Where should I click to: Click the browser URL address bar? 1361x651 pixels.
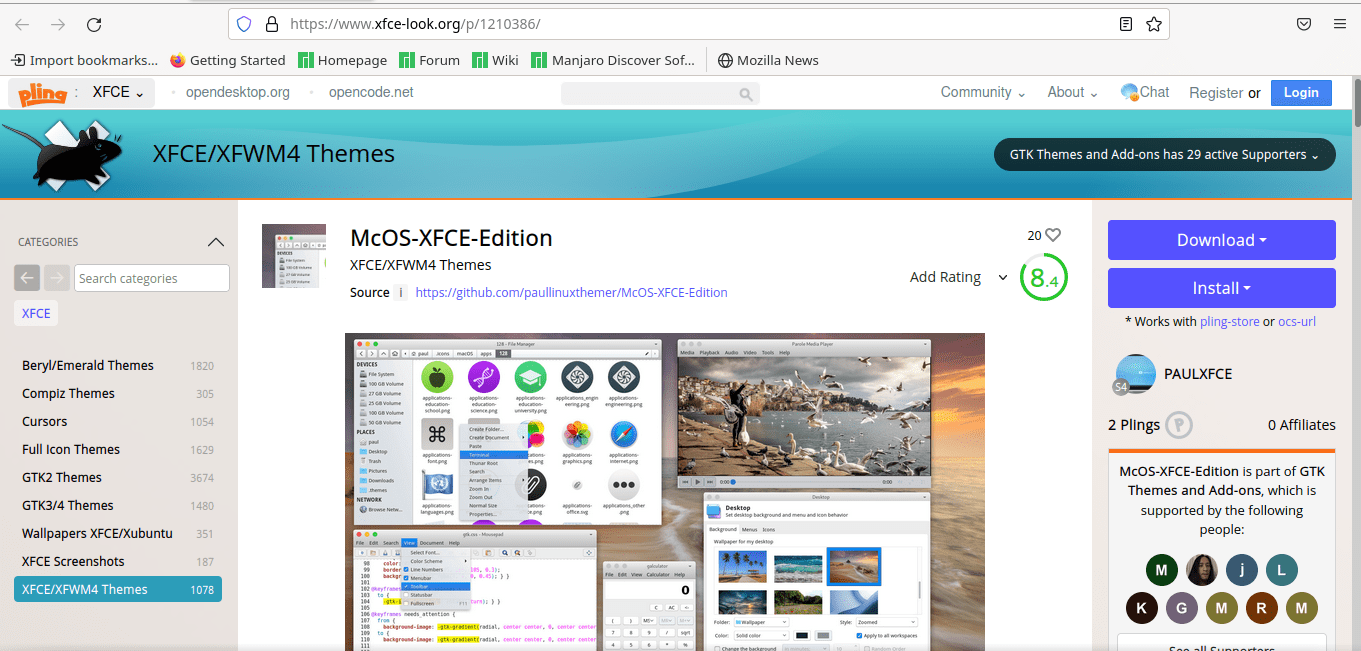698,24
